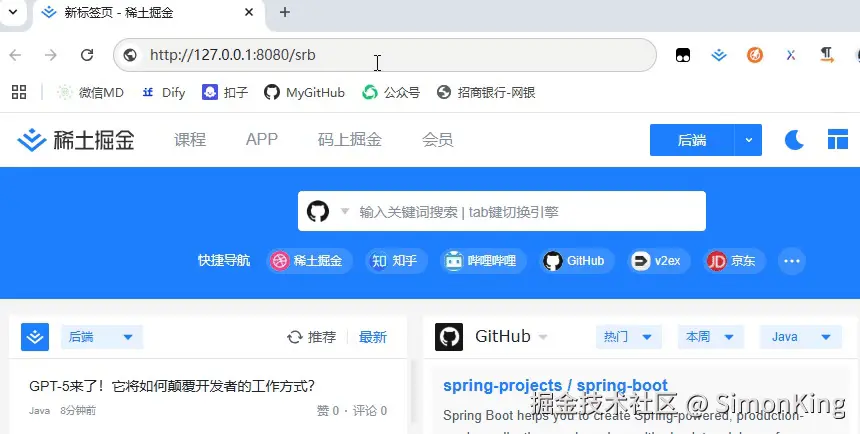Go to the APP menu item
Screen dimensions: 860x434
click(x=262, y=139)
